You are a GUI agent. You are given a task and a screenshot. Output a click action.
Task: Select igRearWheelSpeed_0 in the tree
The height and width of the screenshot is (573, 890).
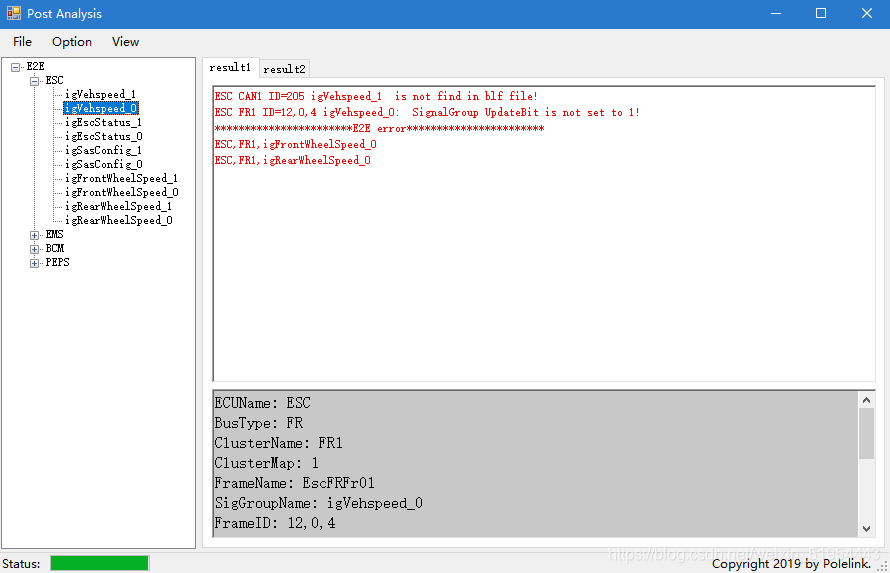point(119,220)
